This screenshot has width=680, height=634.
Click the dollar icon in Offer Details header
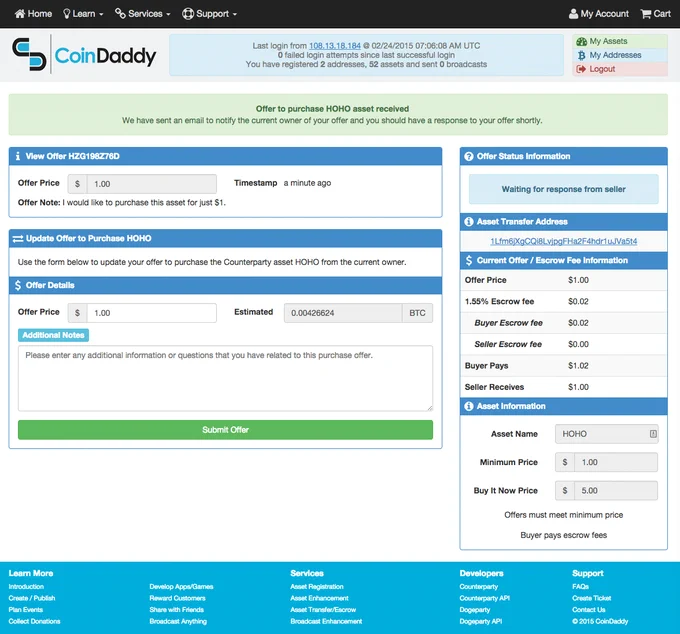coord(18,285)
